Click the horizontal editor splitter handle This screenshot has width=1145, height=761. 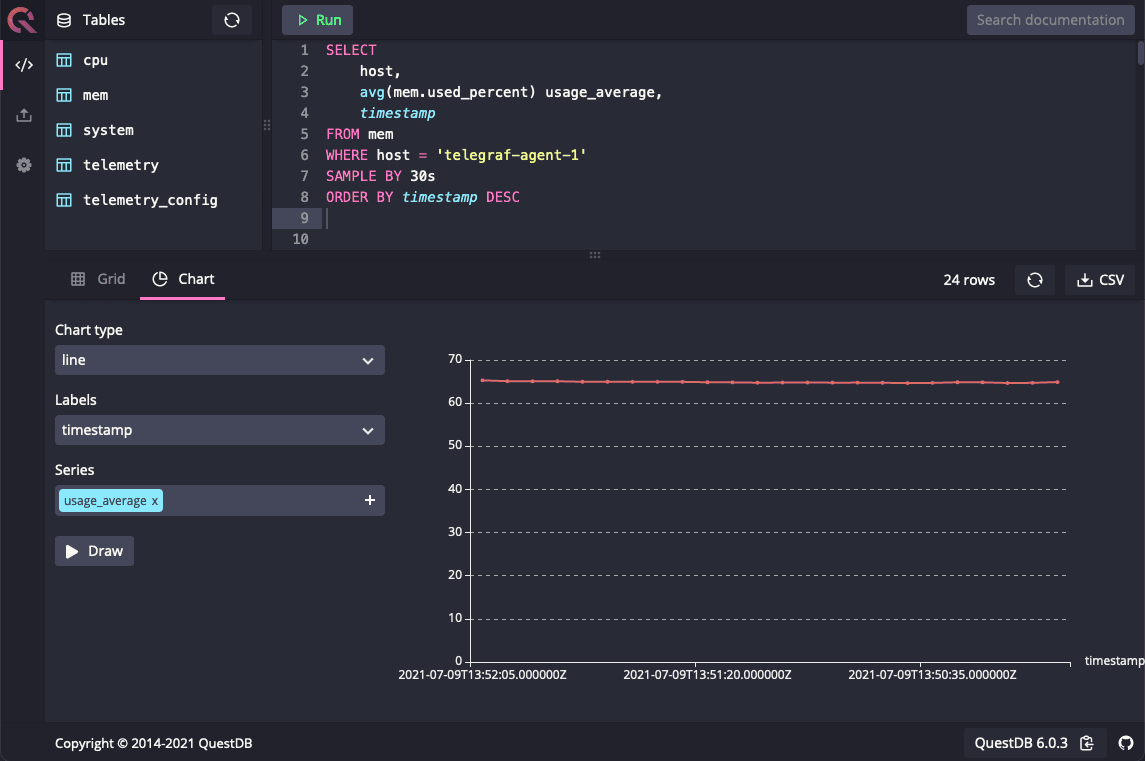click(595, 255)
